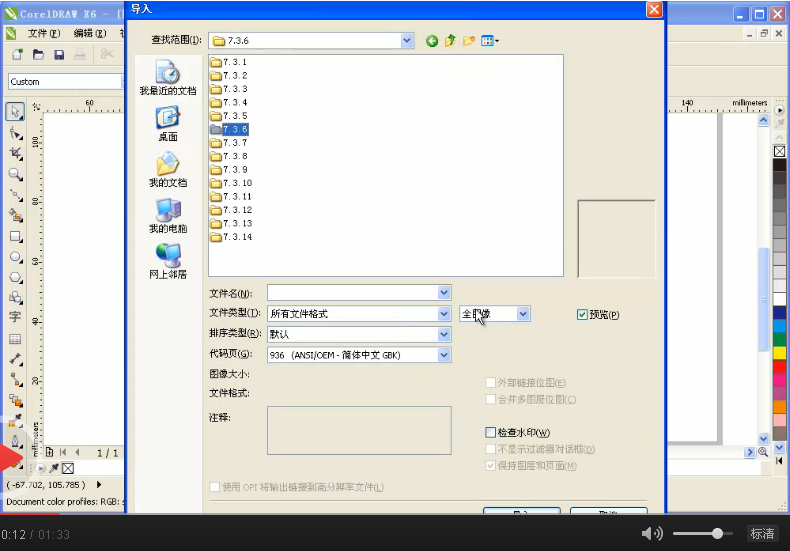Select folder 7.3.14 in list
Screen dimensions: 790x551
click(x=231, y=237)
